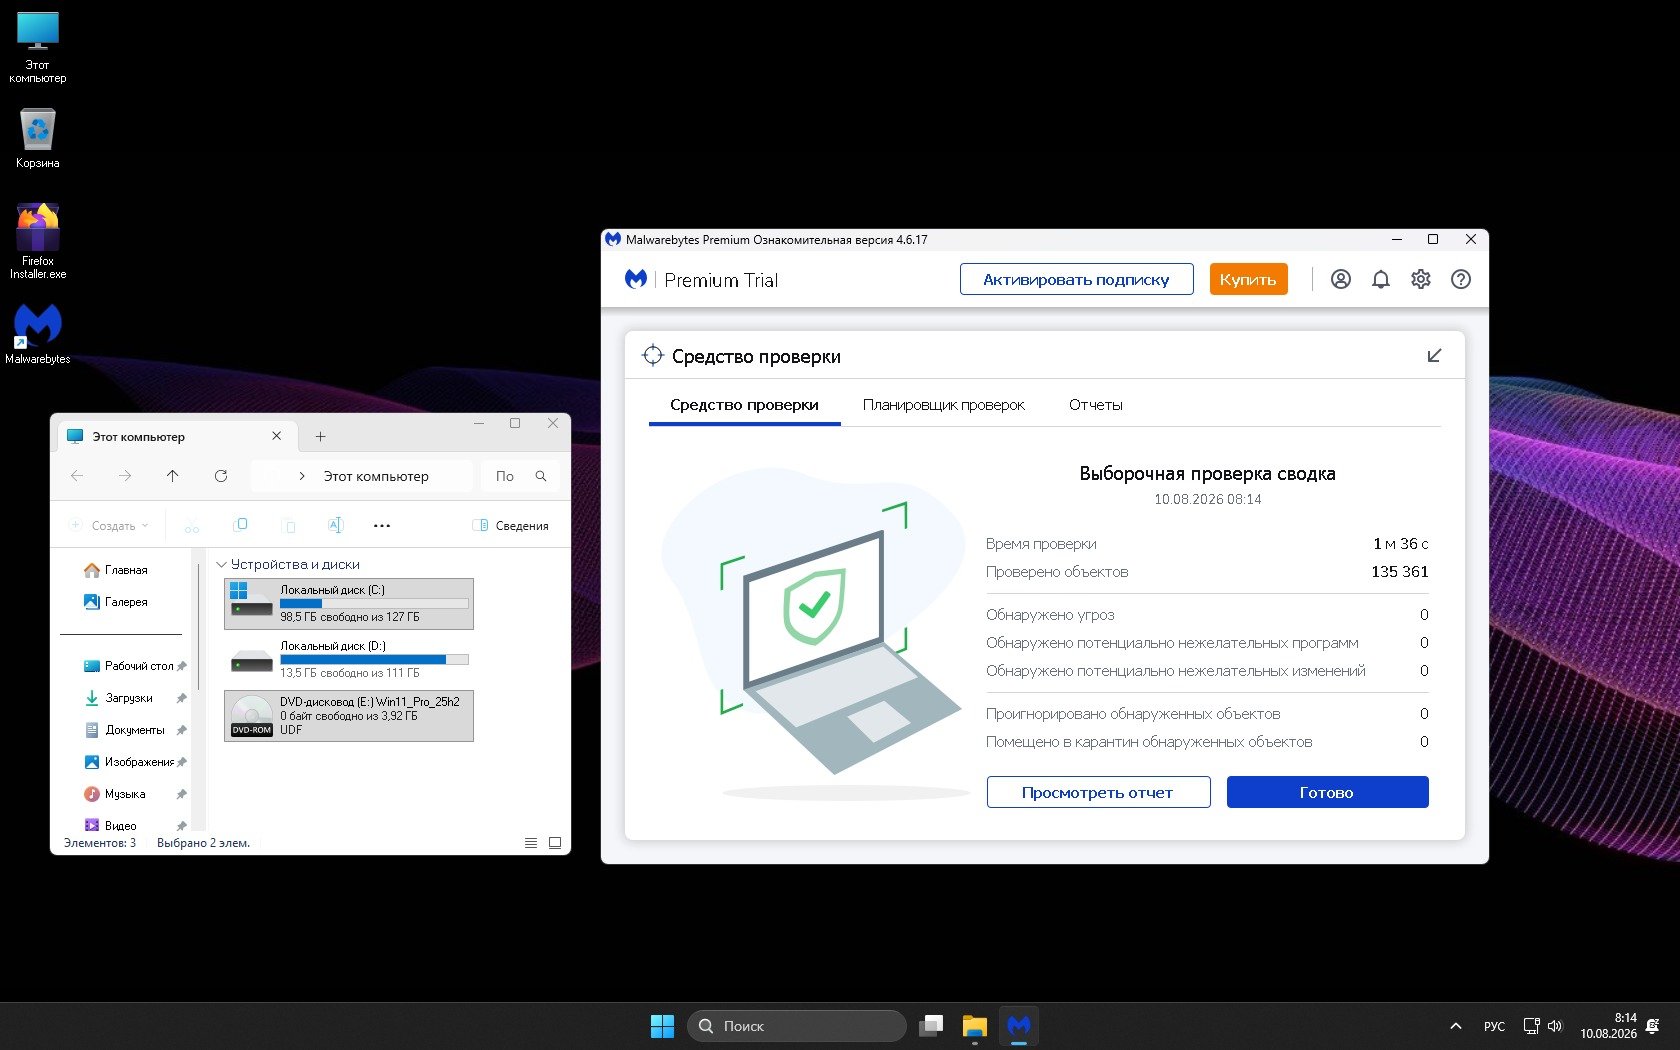This screenshot has height=1050, width=1680.
Task: Switch to the Планировщик проверок tab
Action: [944, 405]
